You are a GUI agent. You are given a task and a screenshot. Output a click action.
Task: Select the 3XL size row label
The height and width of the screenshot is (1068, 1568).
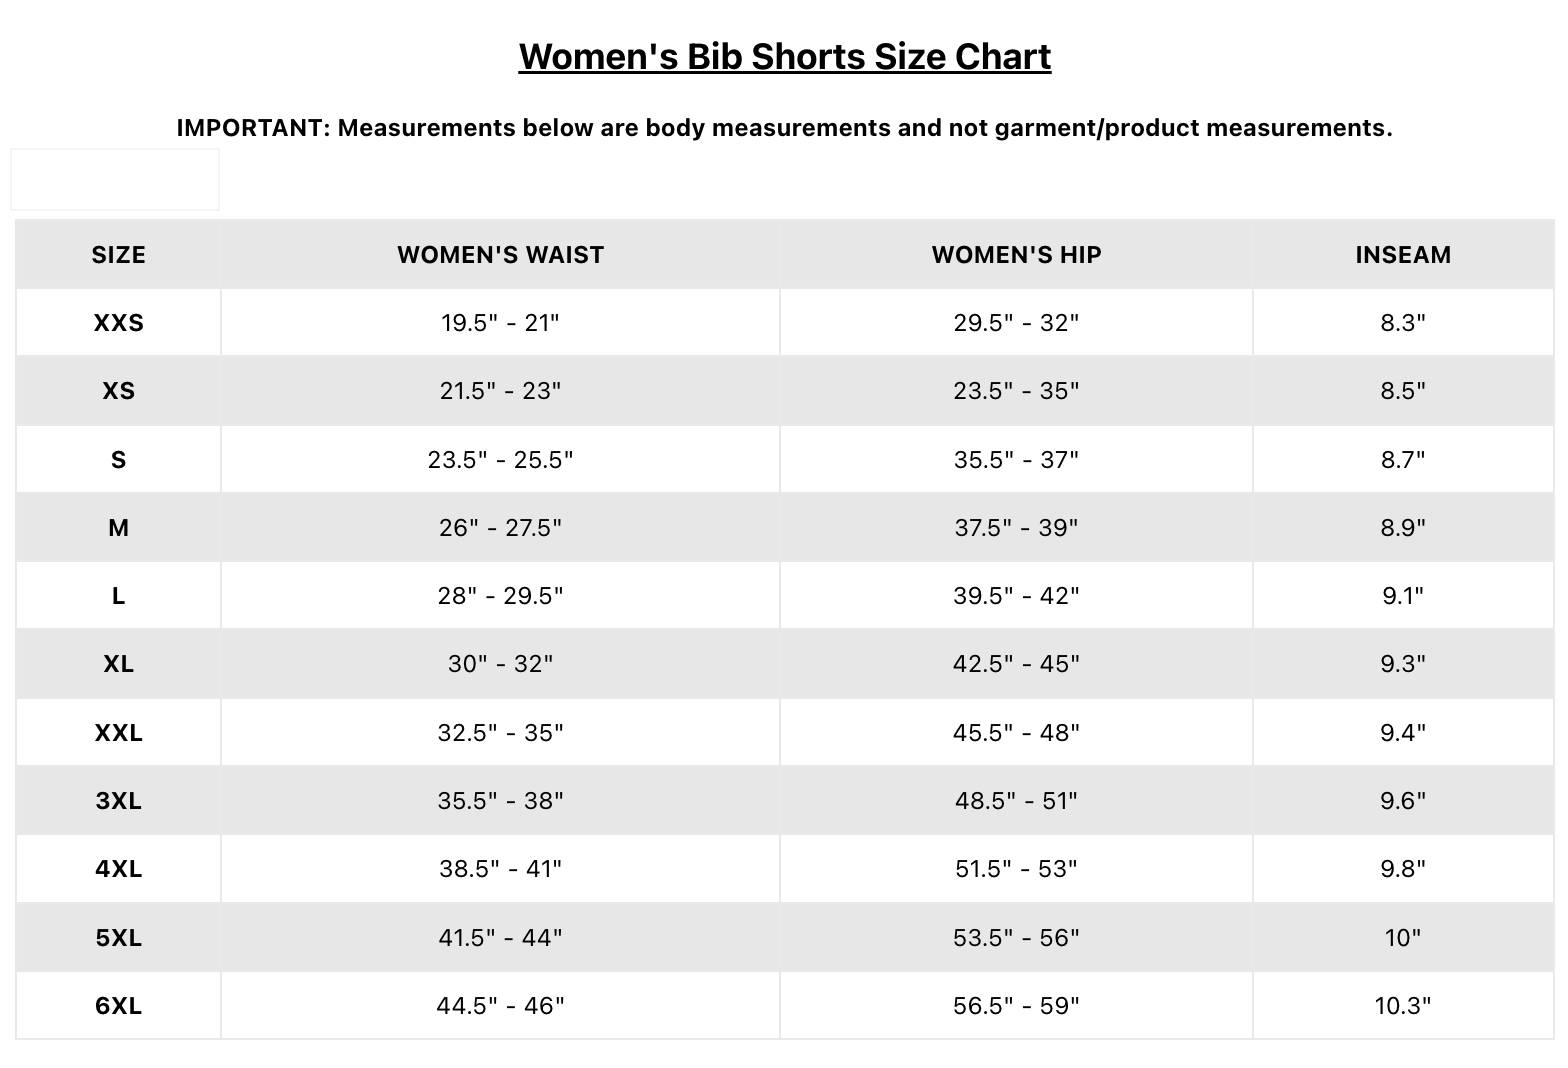(x=118, y=801)
